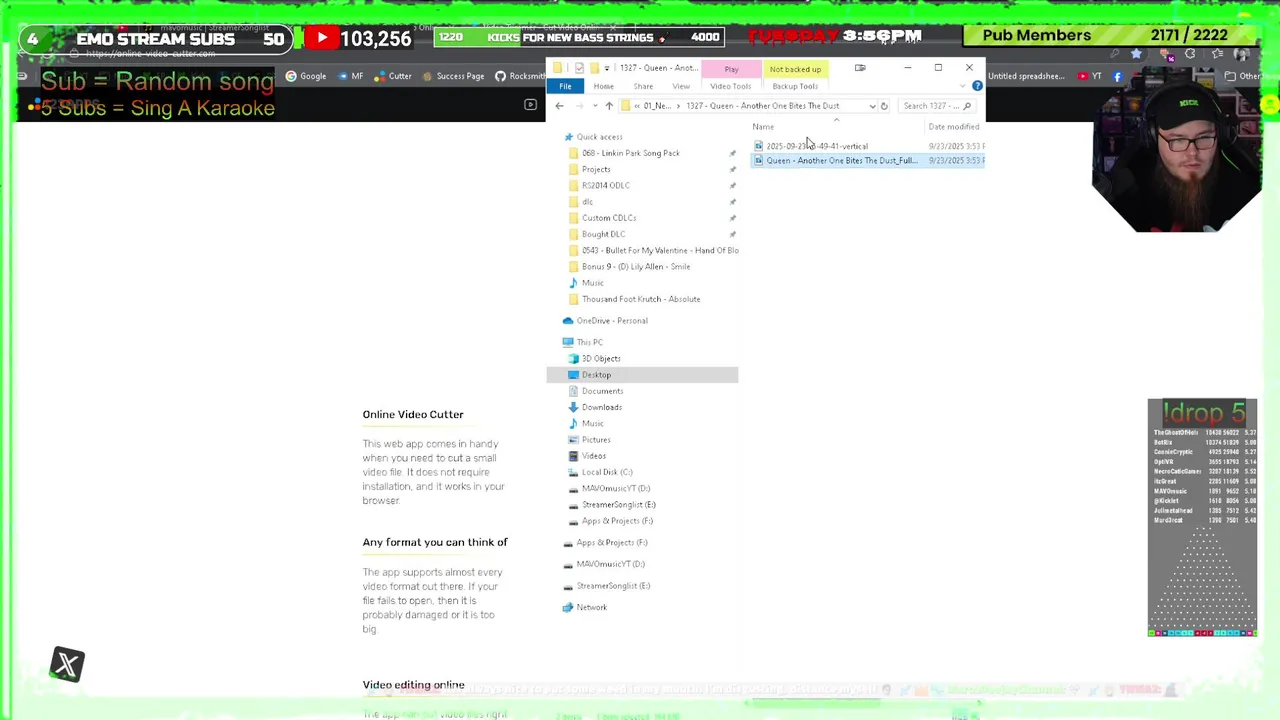1280x720 pixels.
Task: Select This PC in navigation pane
Action: (x=589, y=342)
